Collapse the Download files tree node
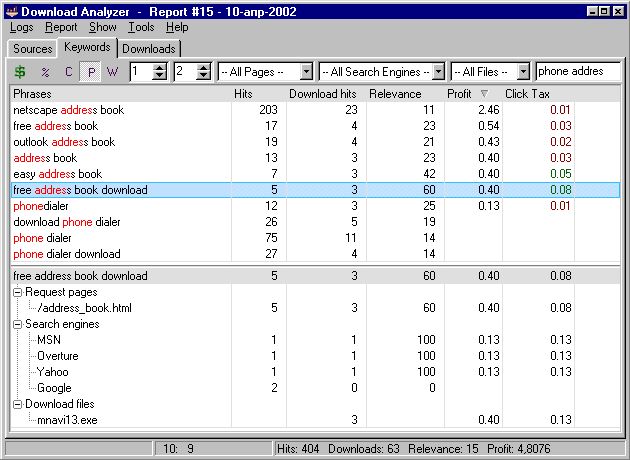The image size is (630, 460). click(x=17, y=404)
